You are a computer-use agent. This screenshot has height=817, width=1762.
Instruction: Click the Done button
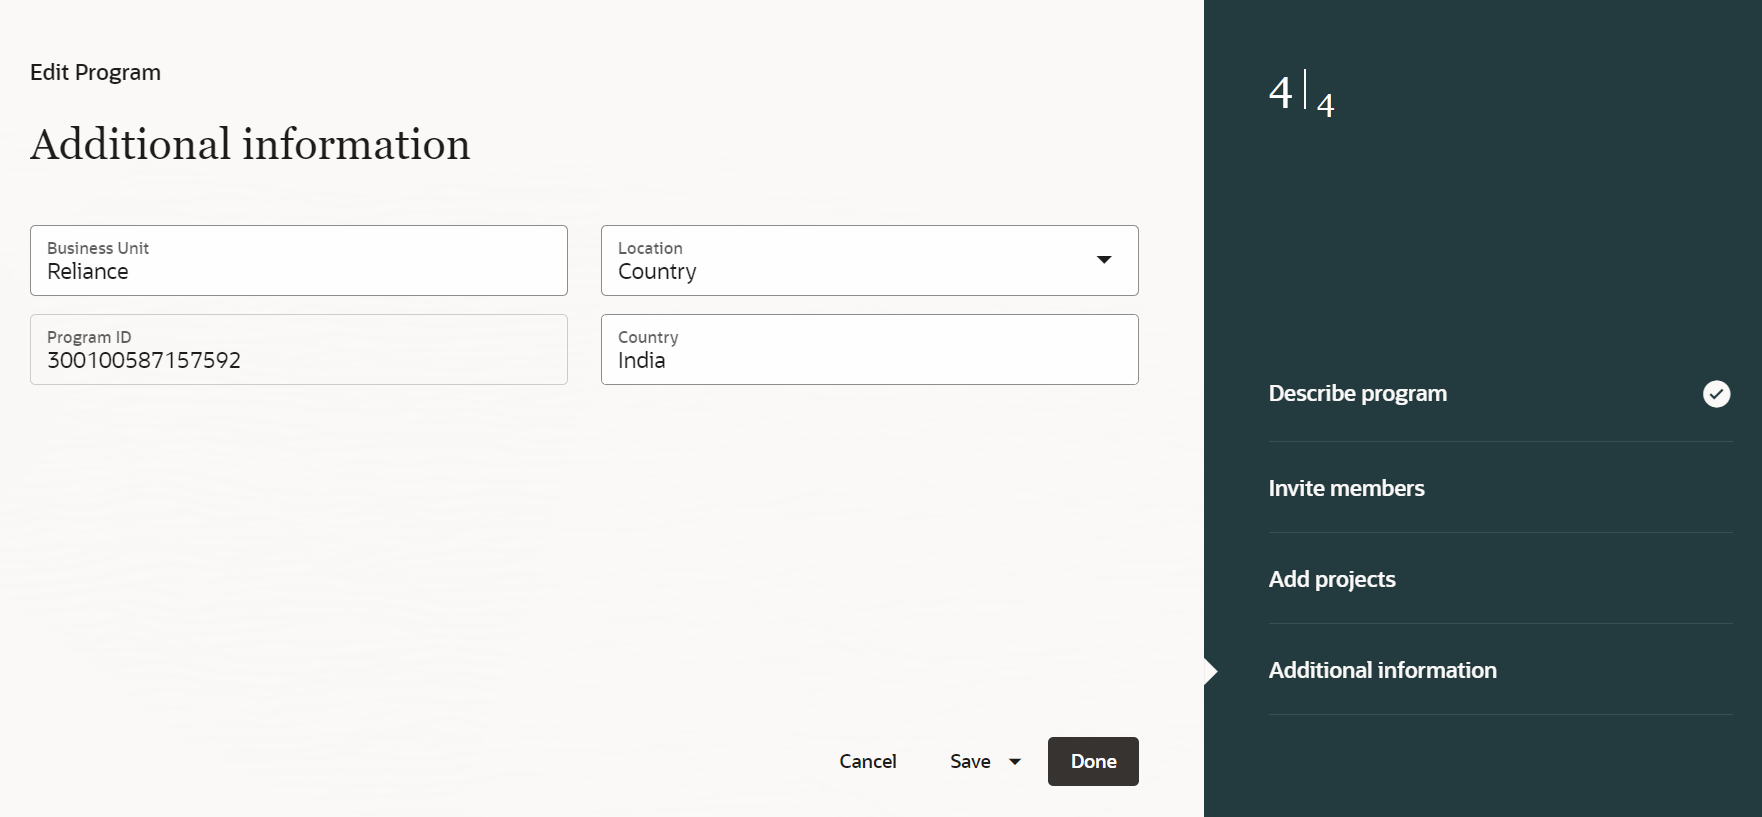(x=1093, y=761)
